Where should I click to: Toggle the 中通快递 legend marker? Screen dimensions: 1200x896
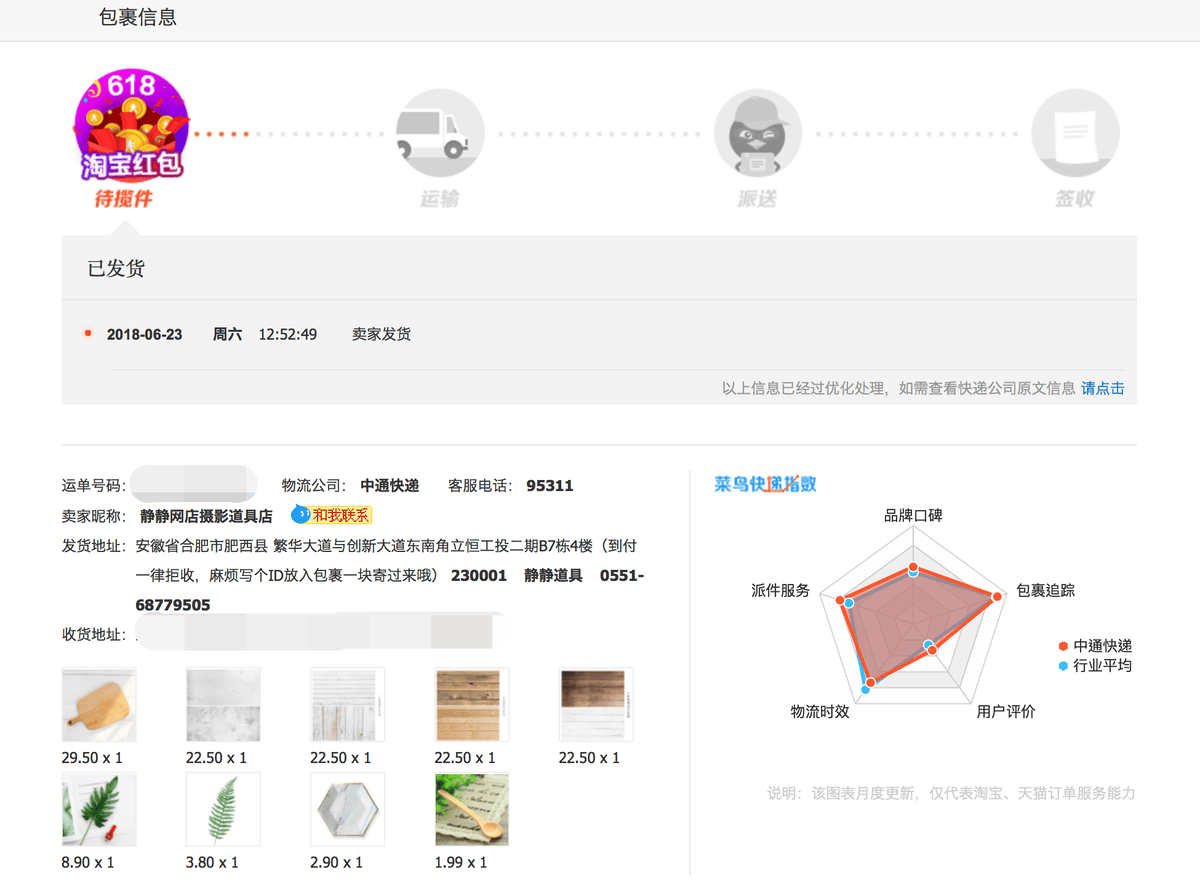click(1063, 646)
